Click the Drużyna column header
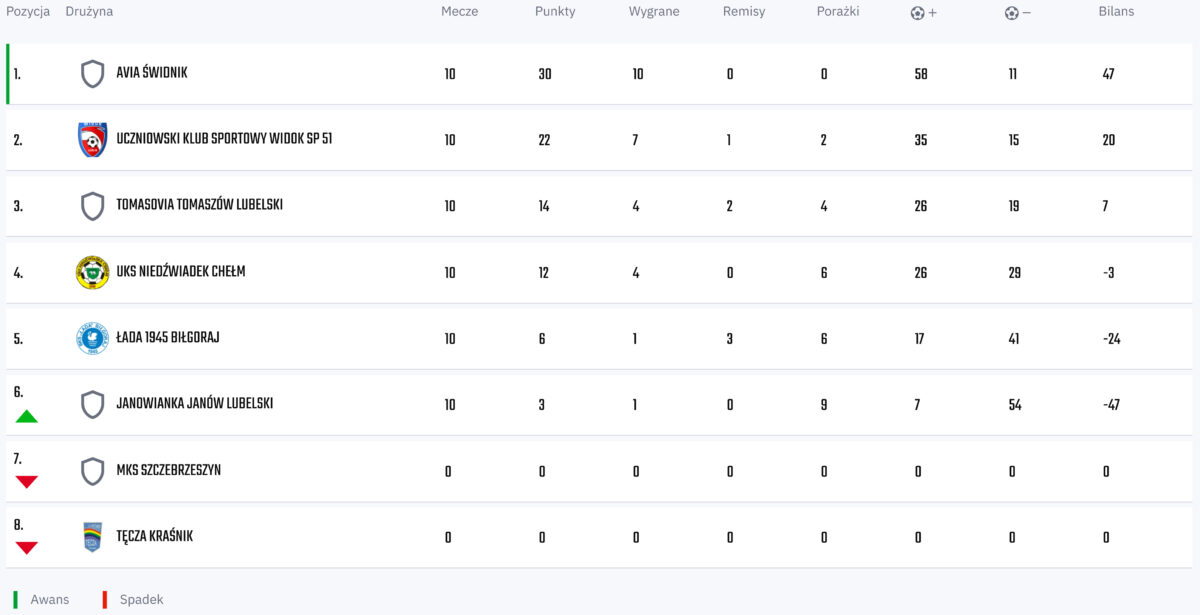This screenshot has width=1200, height=615. (89, 12)
